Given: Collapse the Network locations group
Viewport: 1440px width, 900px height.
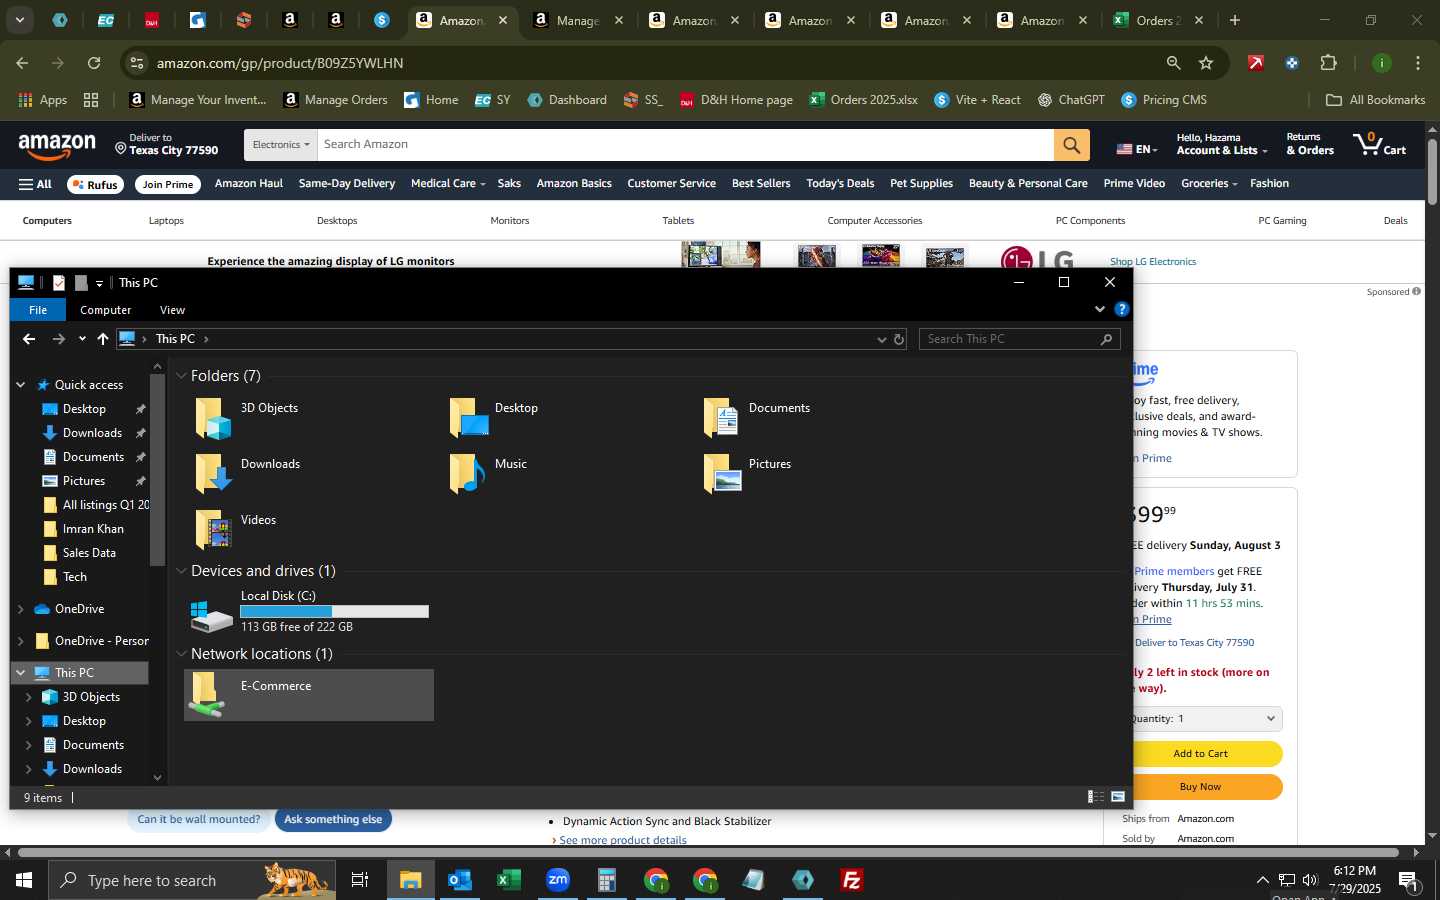Looking at the screenshot, I should (x=181, y=654).
